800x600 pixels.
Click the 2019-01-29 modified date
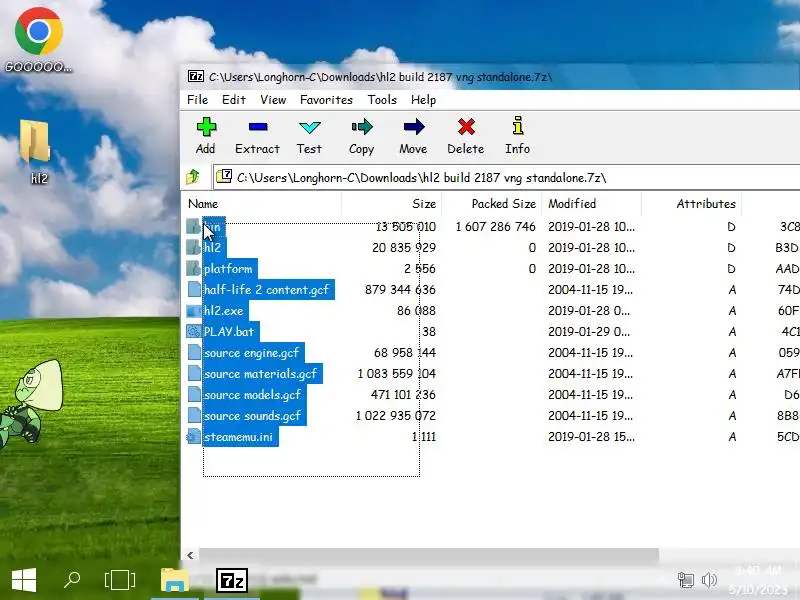click(x=589, y=332)
